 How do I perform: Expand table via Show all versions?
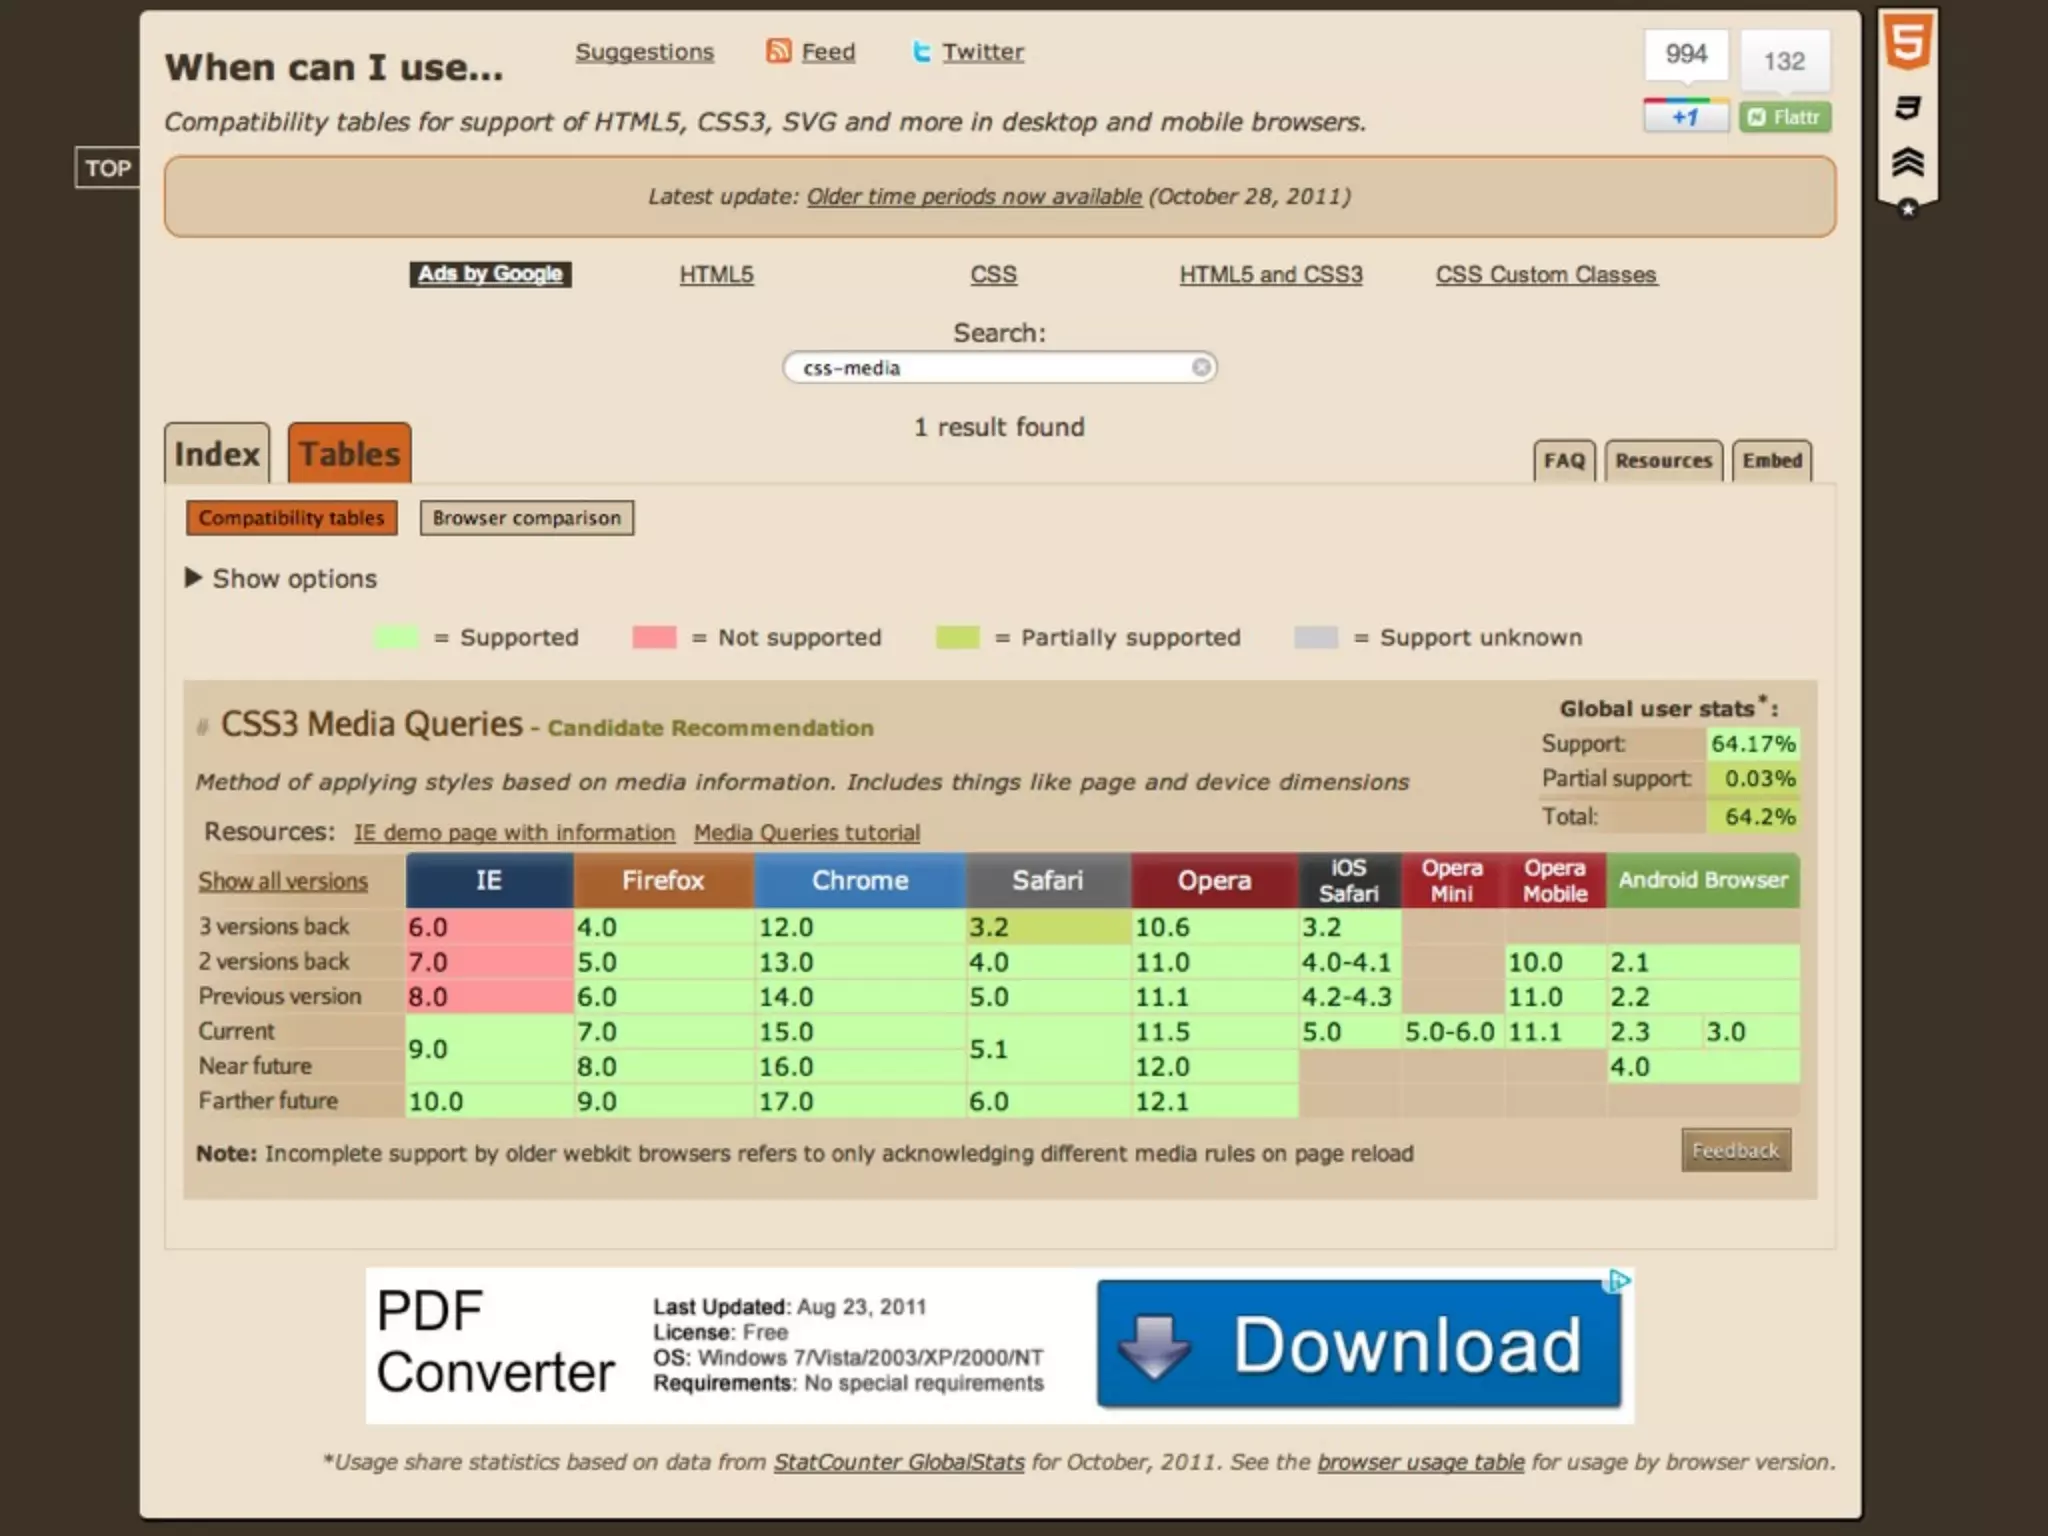[283, 881]
